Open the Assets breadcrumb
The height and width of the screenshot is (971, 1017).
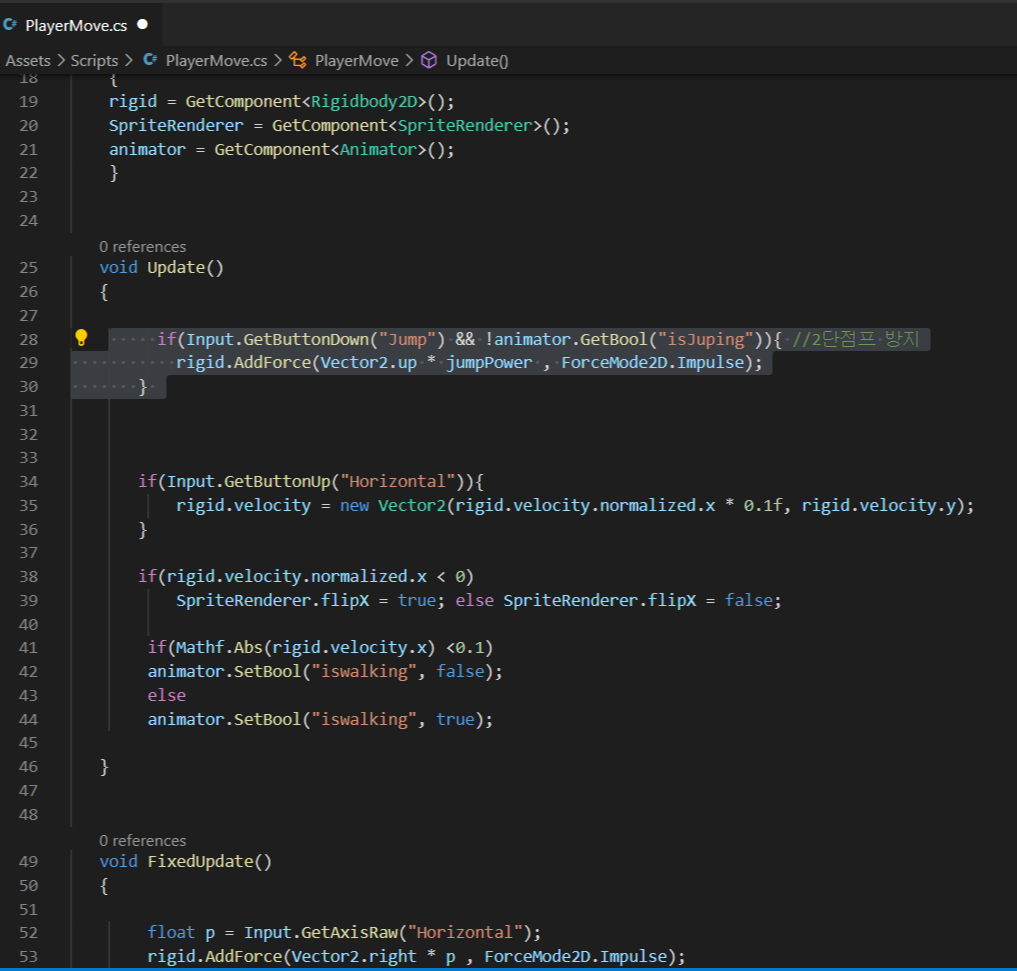point(28,61)
